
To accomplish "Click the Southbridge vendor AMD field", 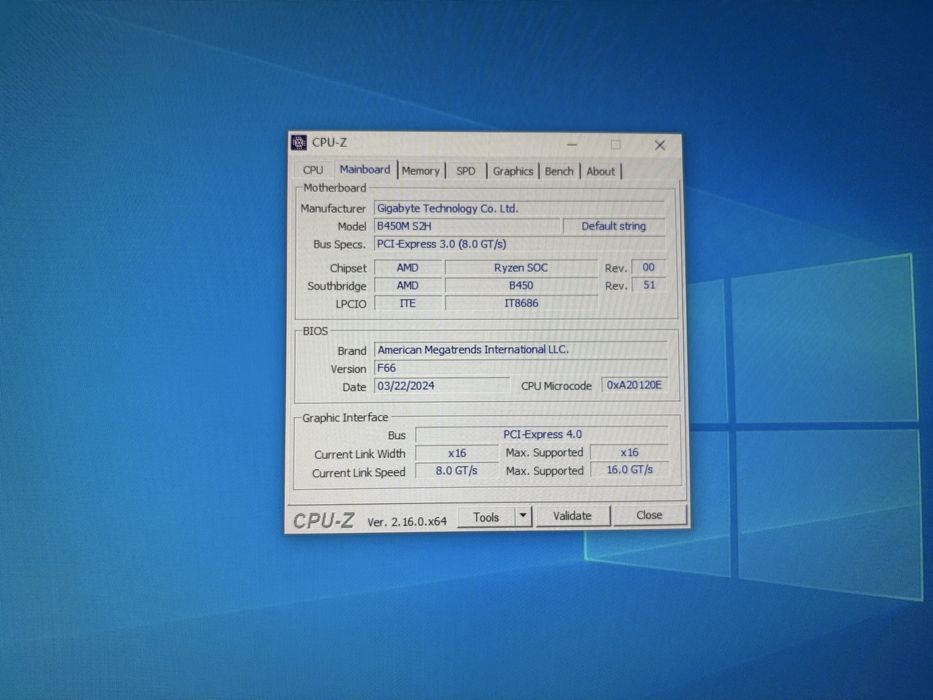I will click(408, 286).
